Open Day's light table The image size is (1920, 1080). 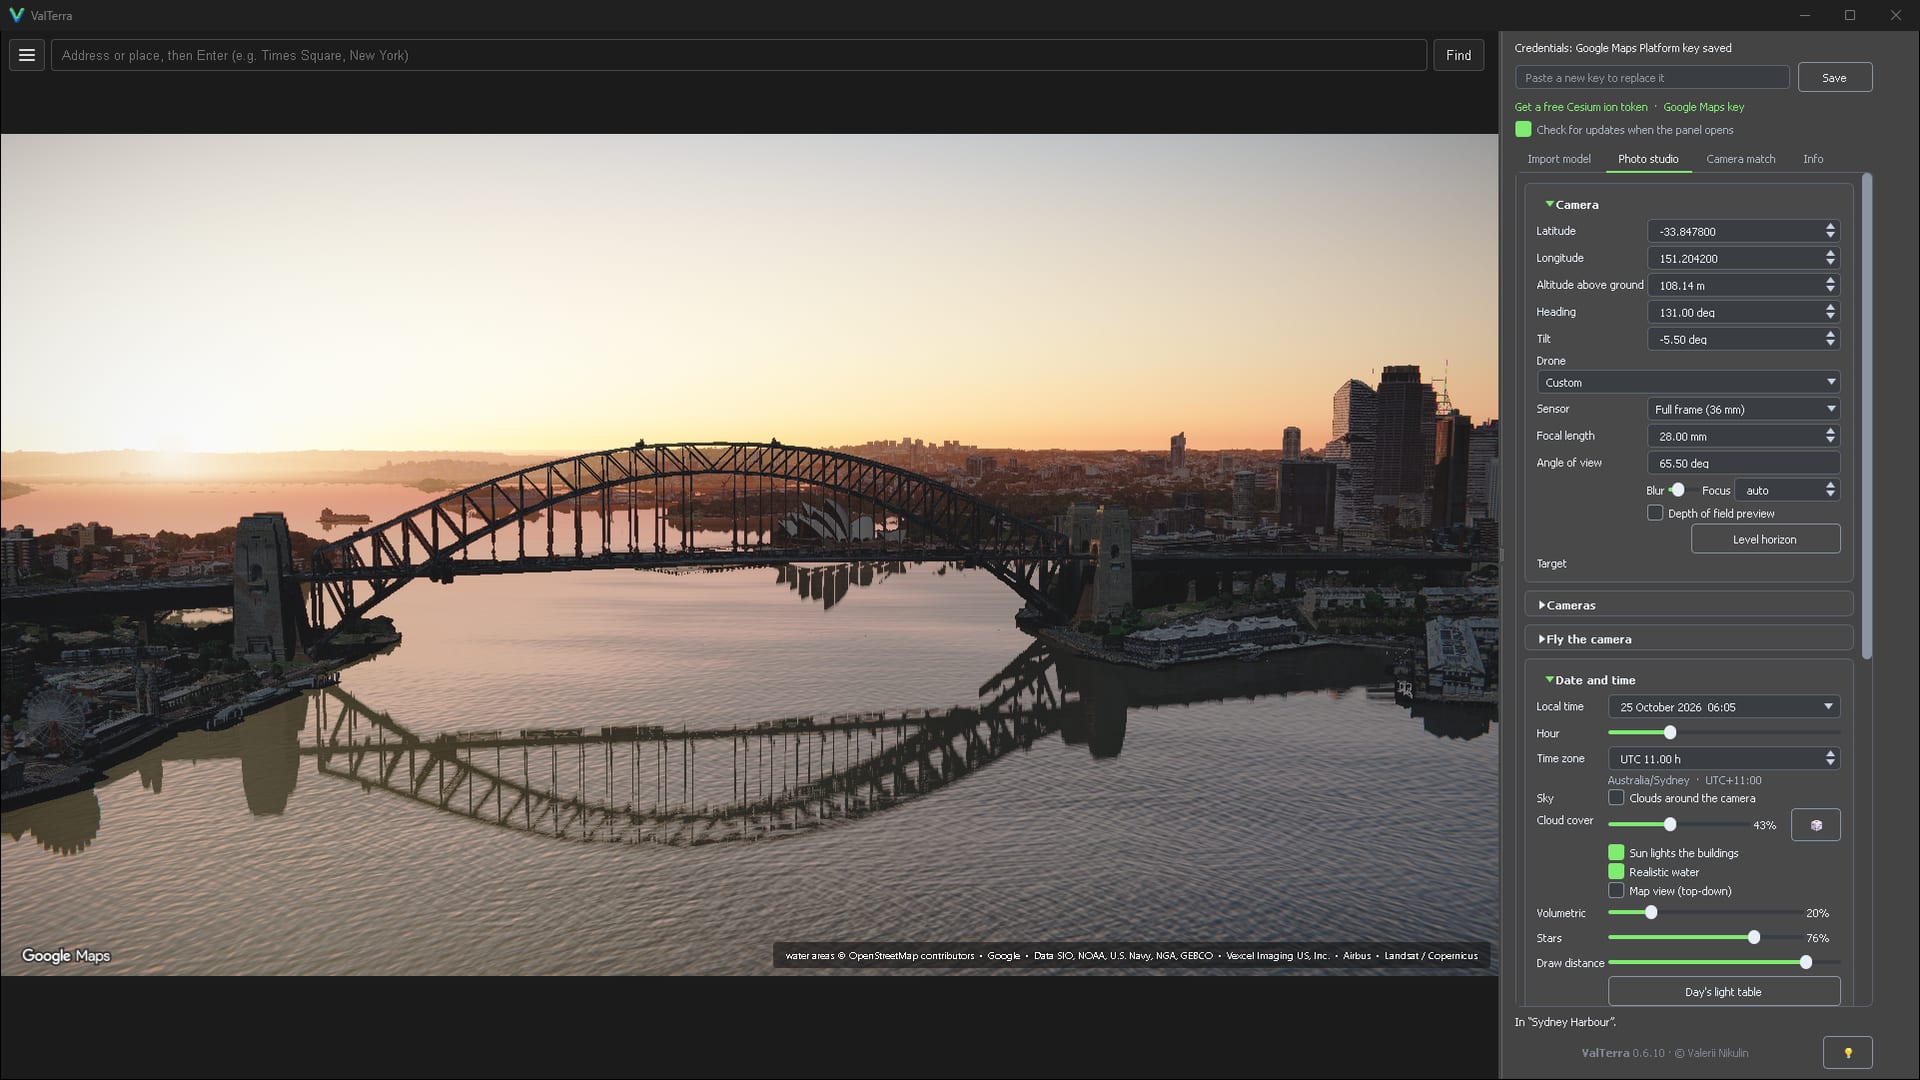point(1723,992)
